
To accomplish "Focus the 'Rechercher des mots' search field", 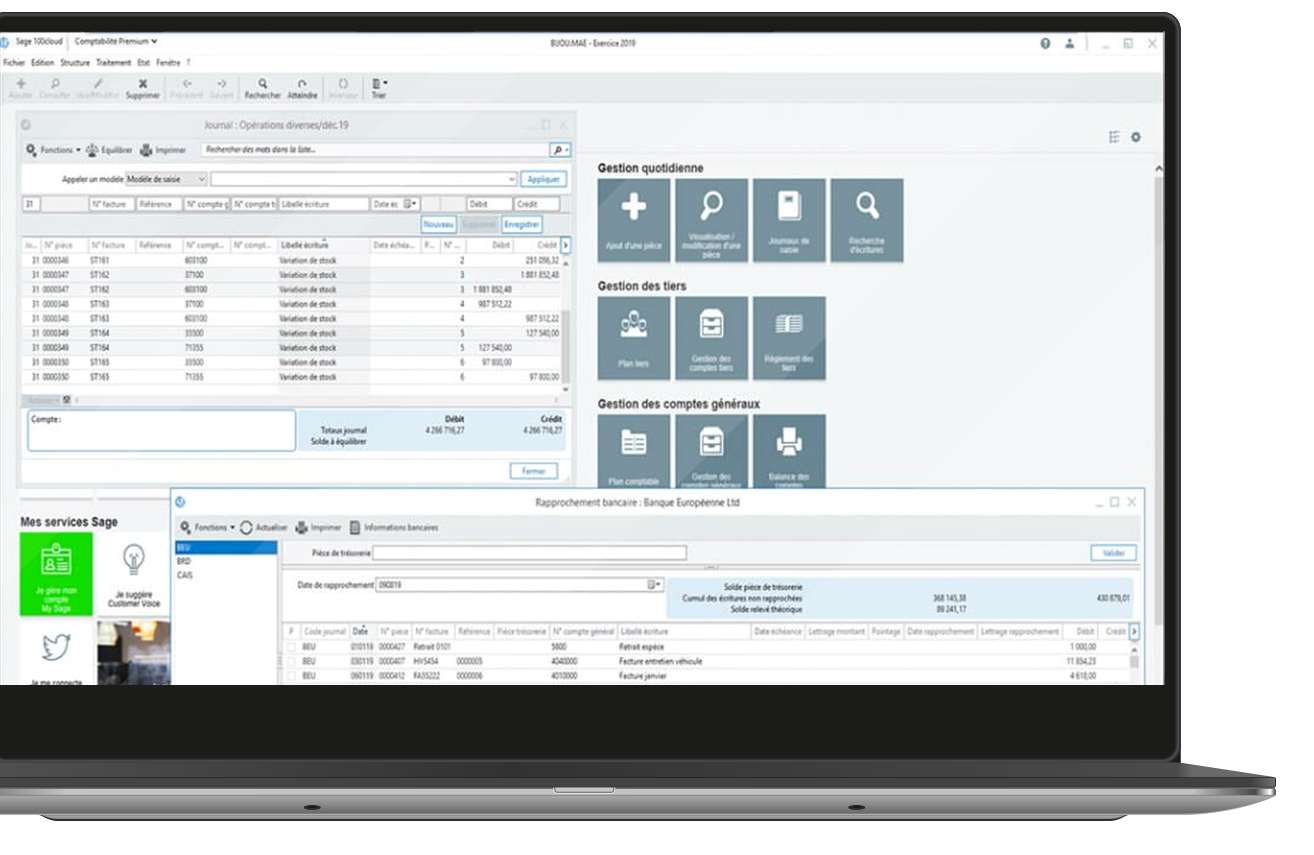I will tap(375, 150).
